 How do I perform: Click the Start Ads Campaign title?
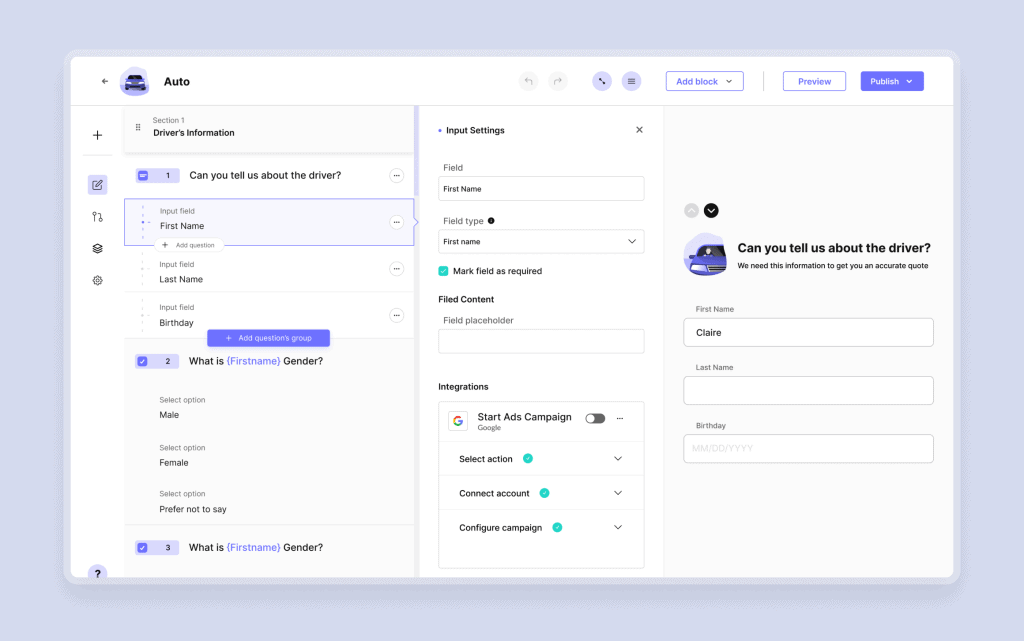click(x=524, y=417)
